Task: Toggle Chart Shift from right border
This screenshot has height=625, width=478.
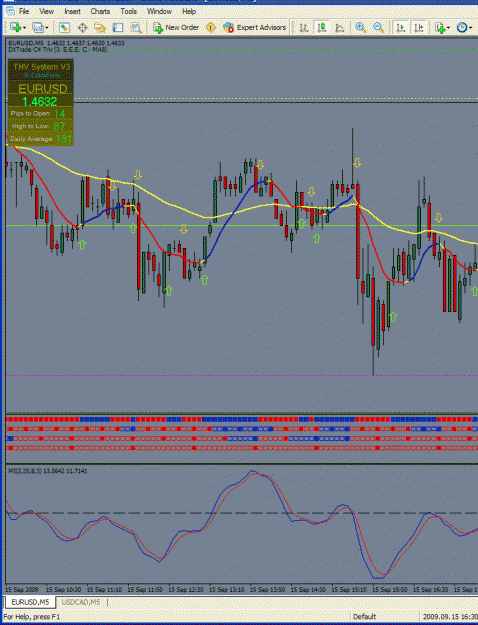Action: (419, 28)
